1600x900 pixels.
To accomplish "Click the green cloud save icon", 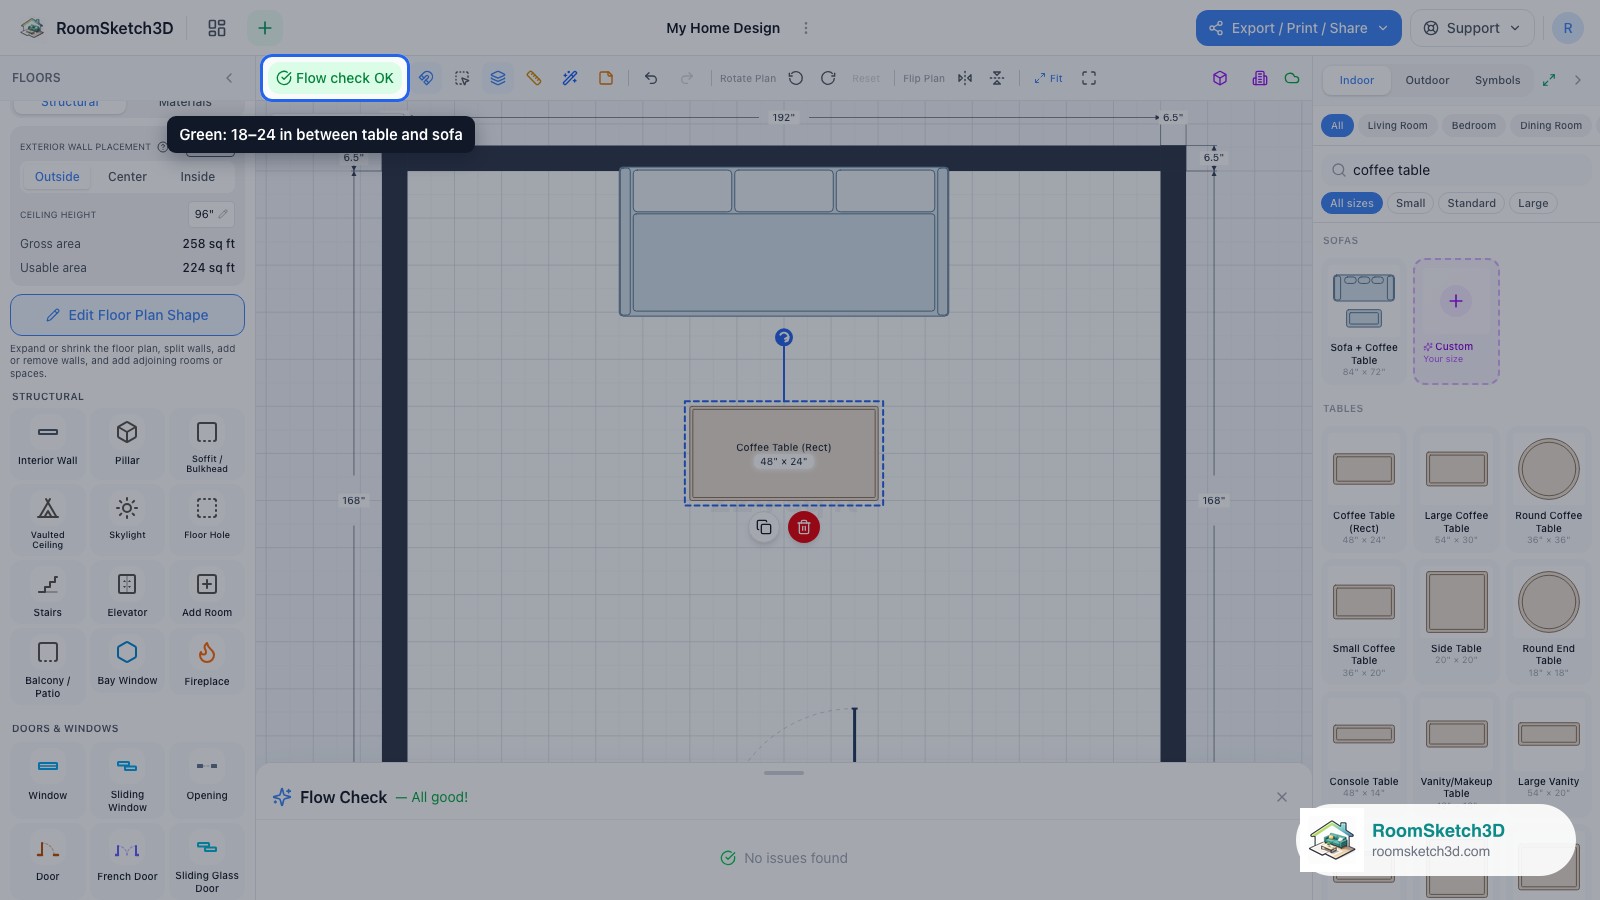I will 1292,78.
